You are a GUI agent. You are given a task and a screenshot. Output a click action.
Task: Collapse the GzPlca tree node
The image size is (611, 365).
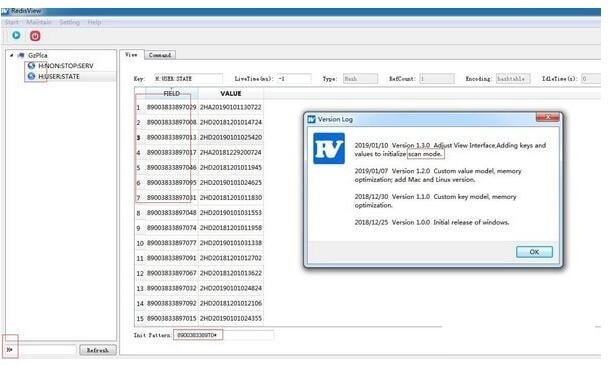point(11,55)
